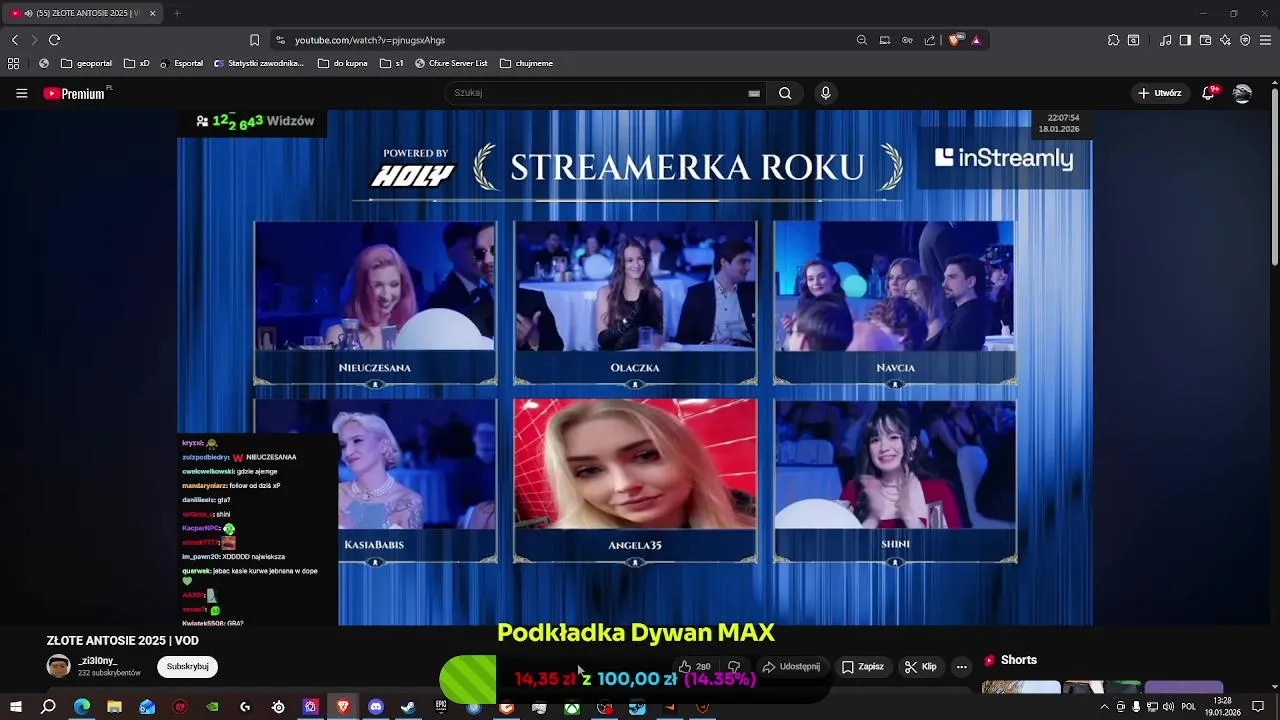Open the geoportal bookmark folder
This screenshot has width=1280, height=720.
click(86, 63)
